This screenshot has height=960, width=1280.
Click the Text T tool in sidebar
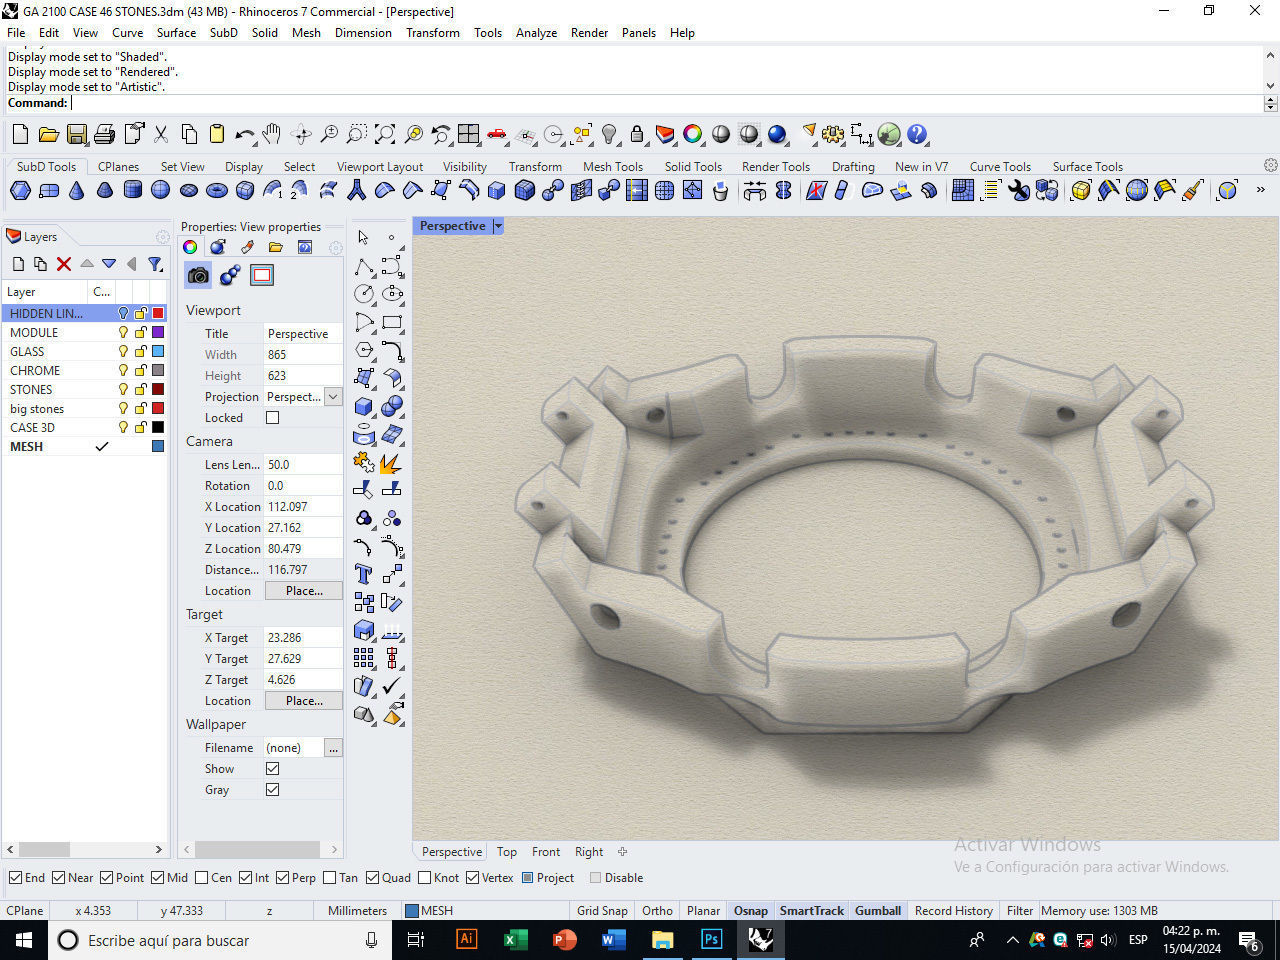[x=364, y=574]
